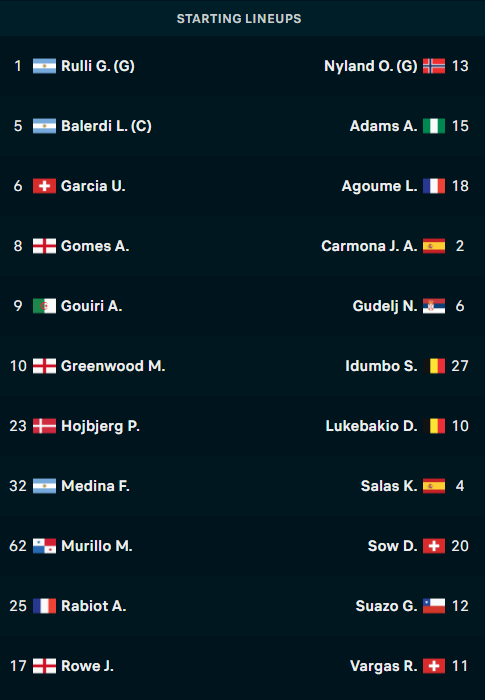Open player Balerdi L. (C) profile
The height and width of the screenshot is (700, 485).
point(106,126)
